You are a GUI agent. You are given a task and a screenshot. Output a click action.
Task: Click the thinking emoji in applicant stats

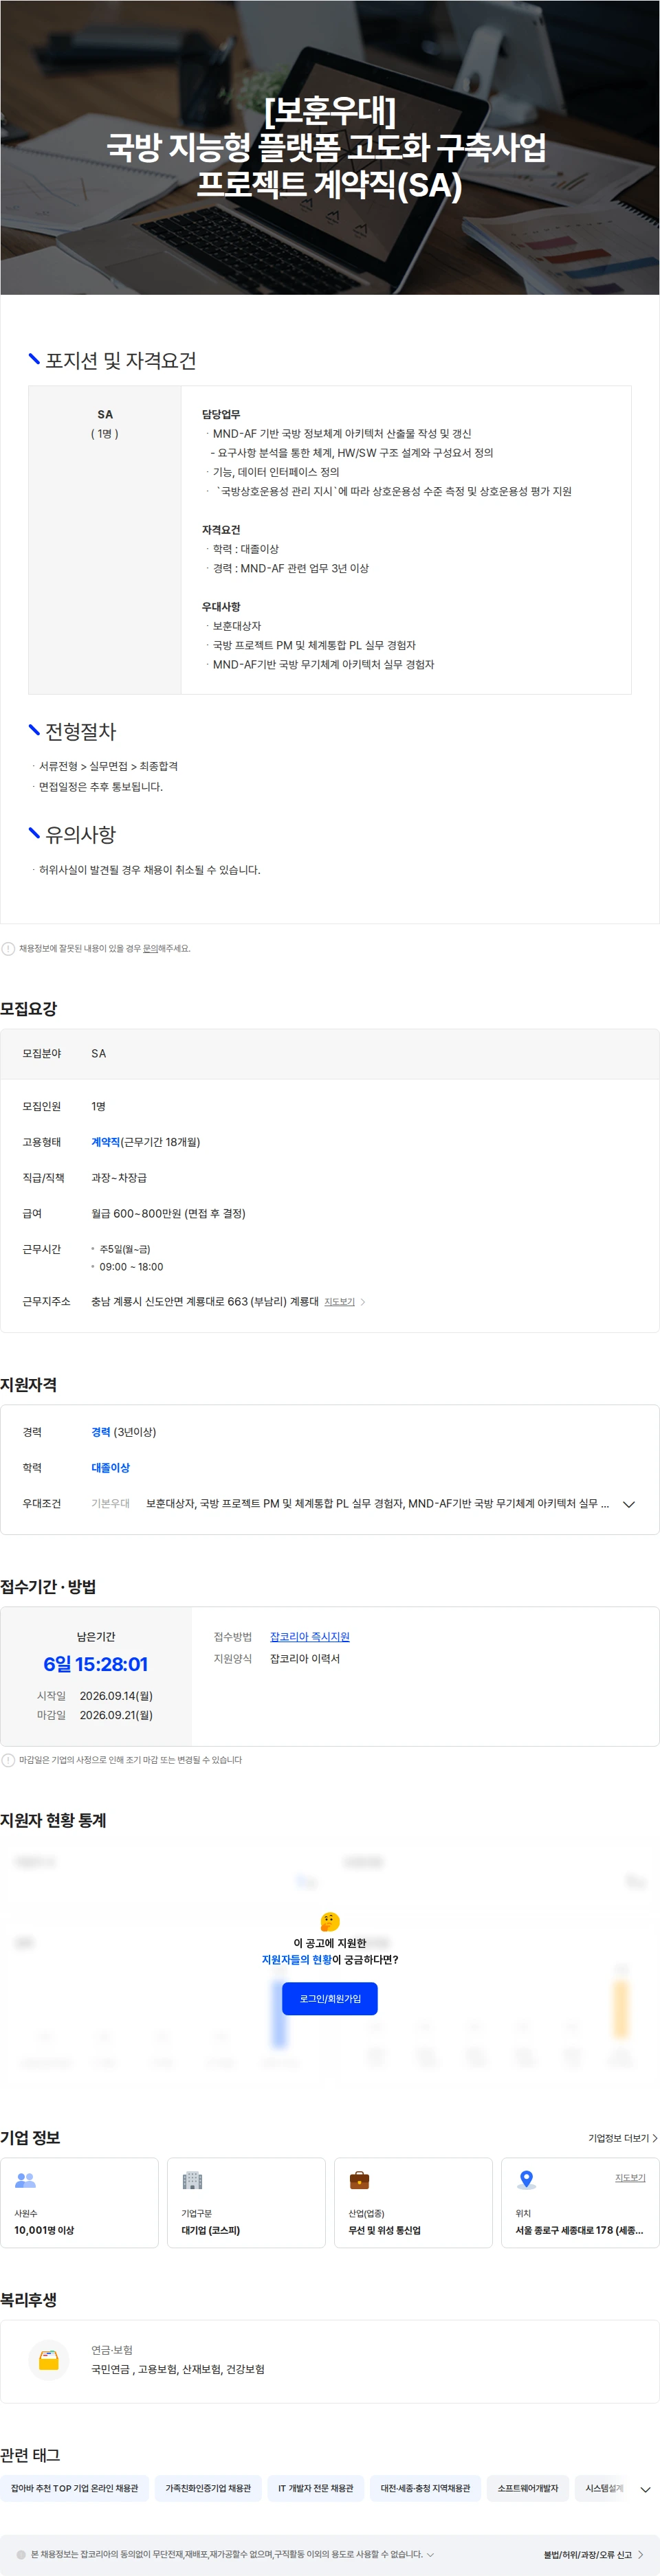[330, 1922]
